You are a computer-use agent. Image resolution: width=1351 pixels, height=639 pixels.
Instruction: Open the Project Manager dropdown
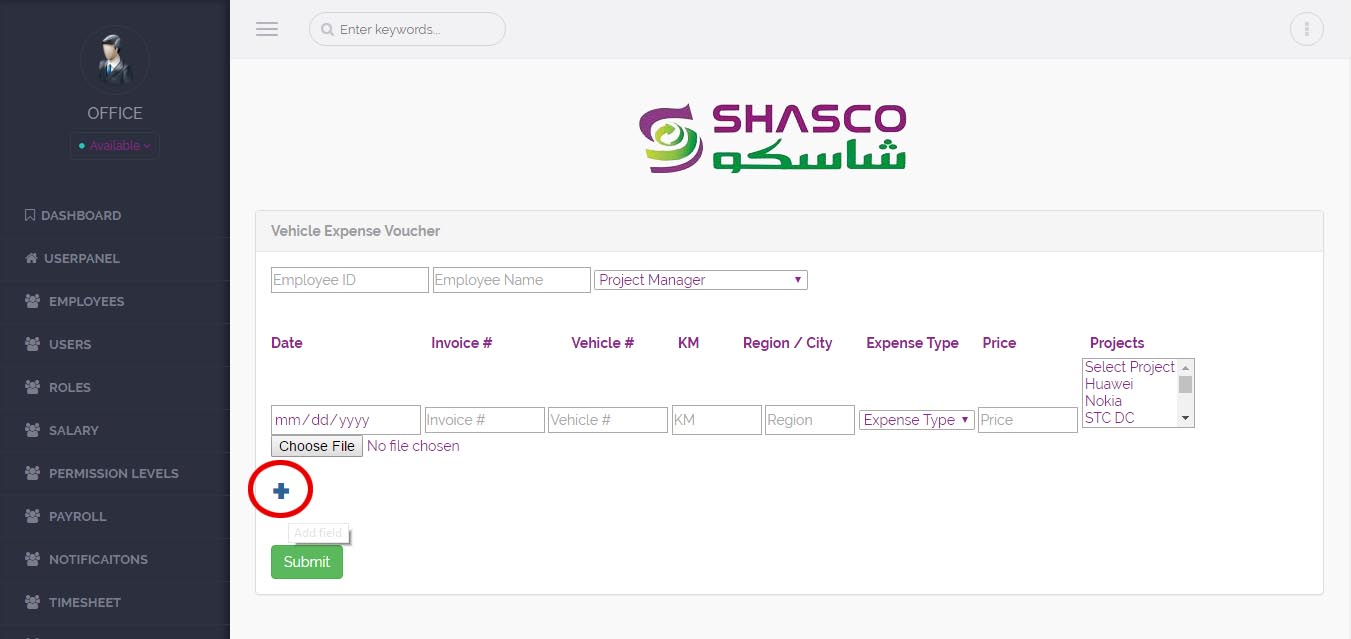click(701, 280)
